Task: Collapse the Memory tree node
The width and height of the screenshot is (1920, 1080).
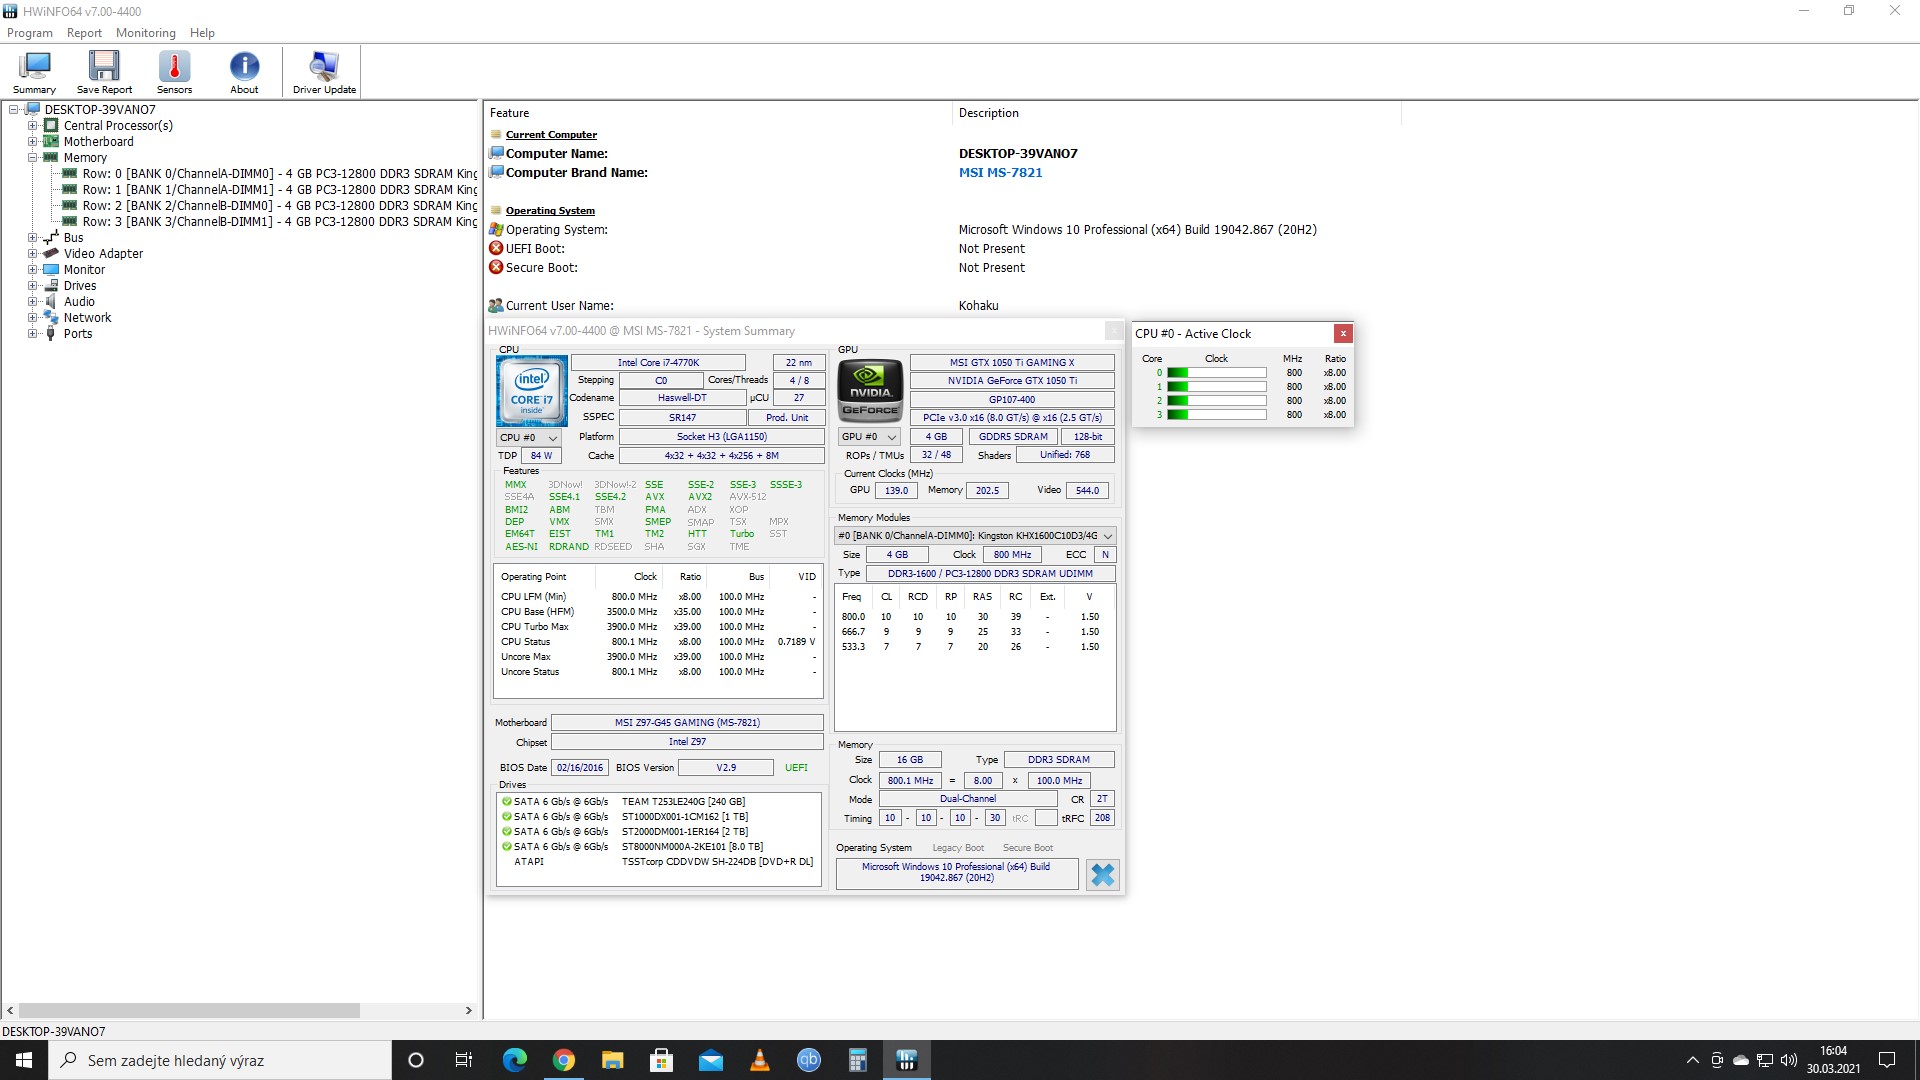Action: click(x=33, y=158)
